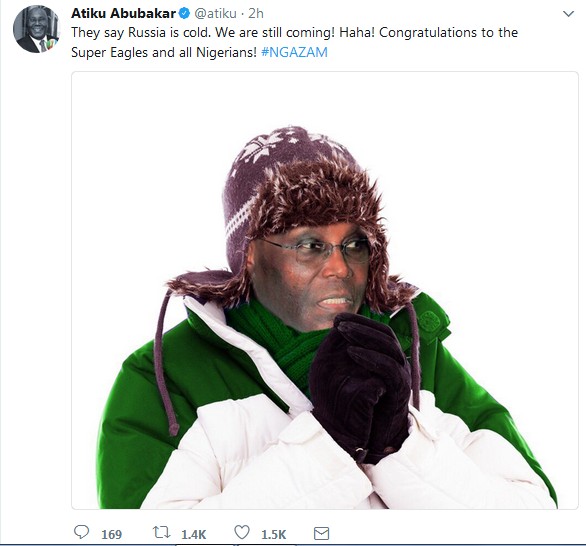Retweet this Atiku Abubakar tweet
Viewport: 586px width, 546px height.
[161, 532]
